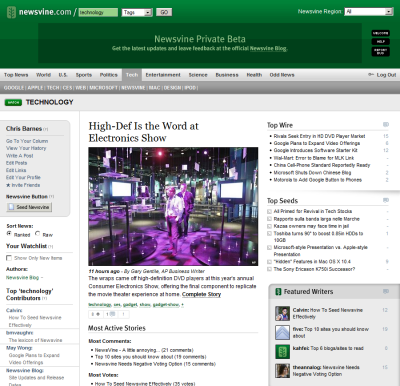The width and height of the screenshot is (400, 386).
Task: Select the Ranked sort radio button
Action: [9, 234]
